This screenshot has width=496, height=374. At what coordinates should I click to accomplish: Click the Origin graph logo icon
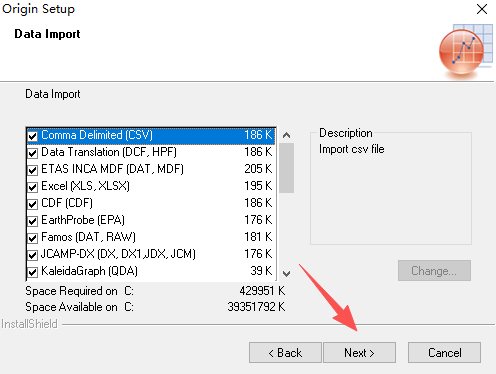pos(466,51)
